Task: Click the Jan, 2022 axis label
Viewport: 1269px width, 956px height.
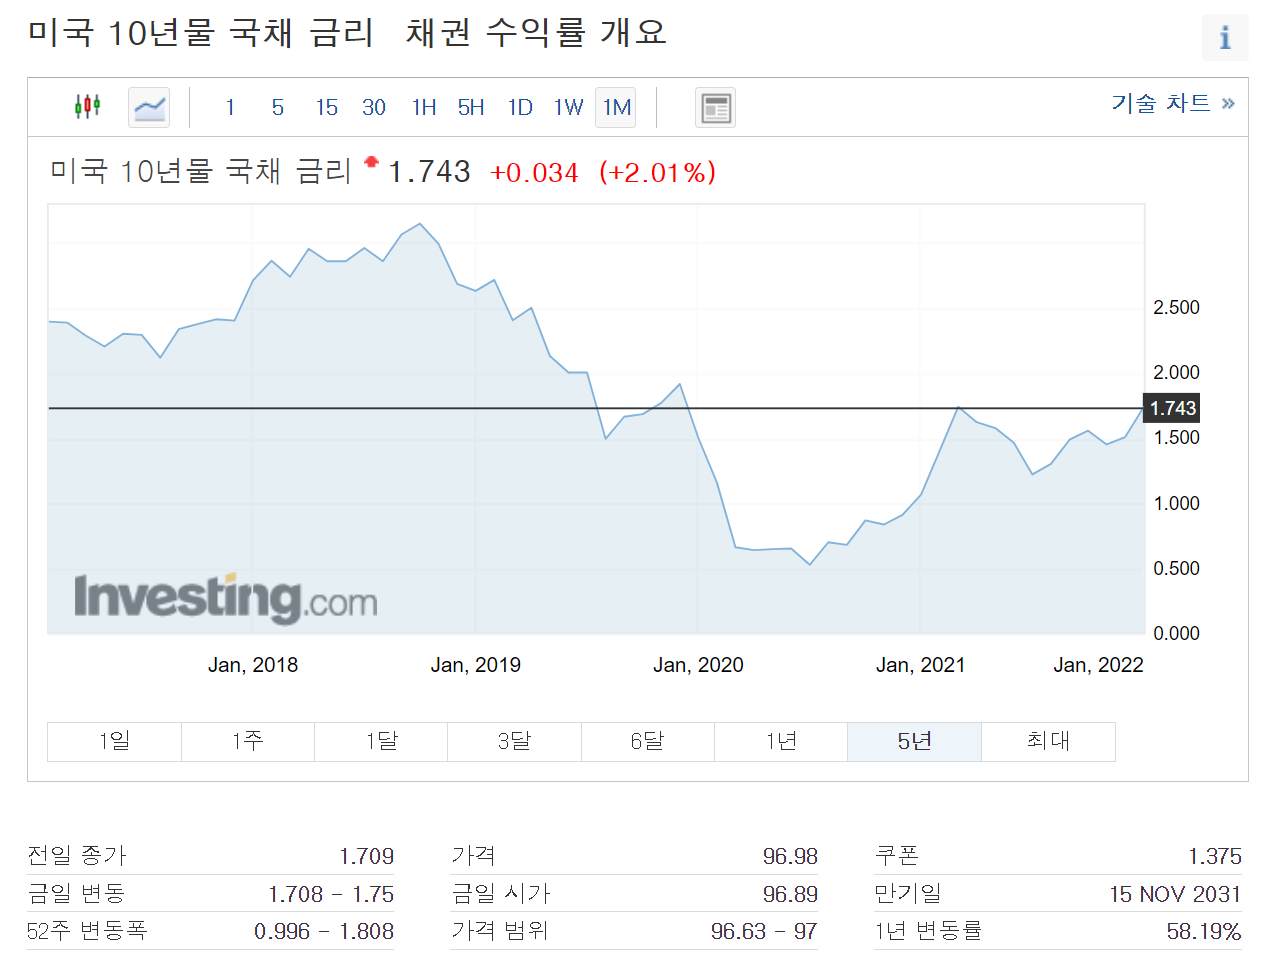Action: coord(1098,665)
